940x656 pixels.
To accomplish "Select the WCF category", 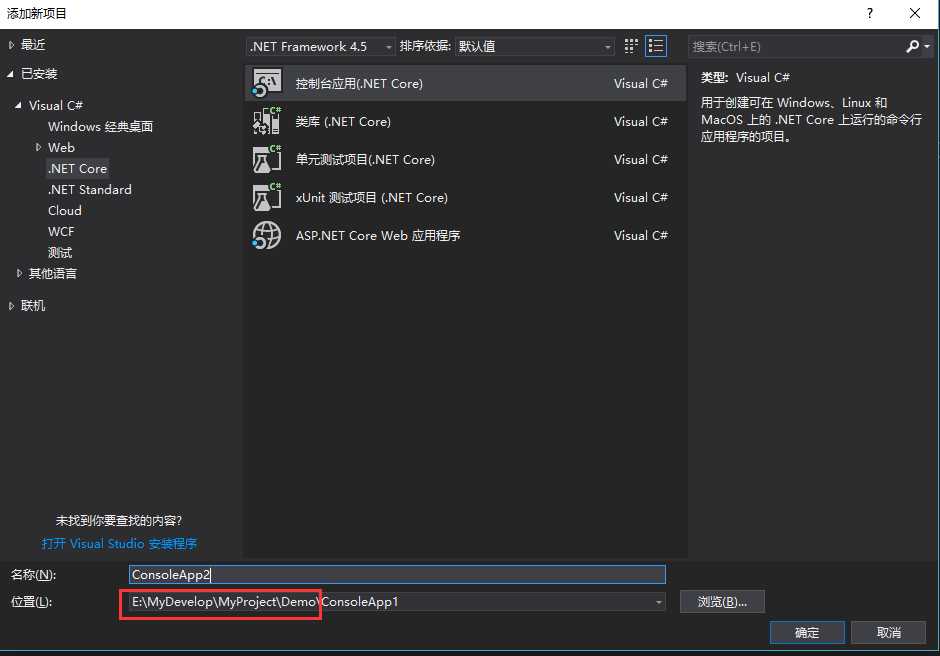I will pos(61,231).
